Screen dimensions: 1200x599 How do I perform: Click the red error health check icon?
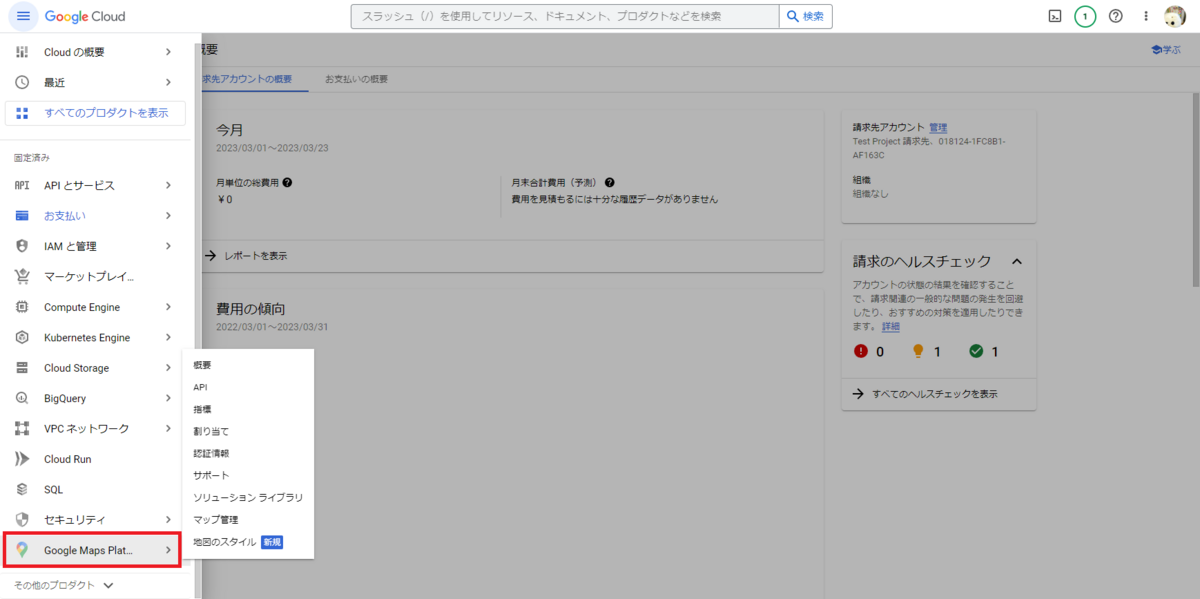861,351
